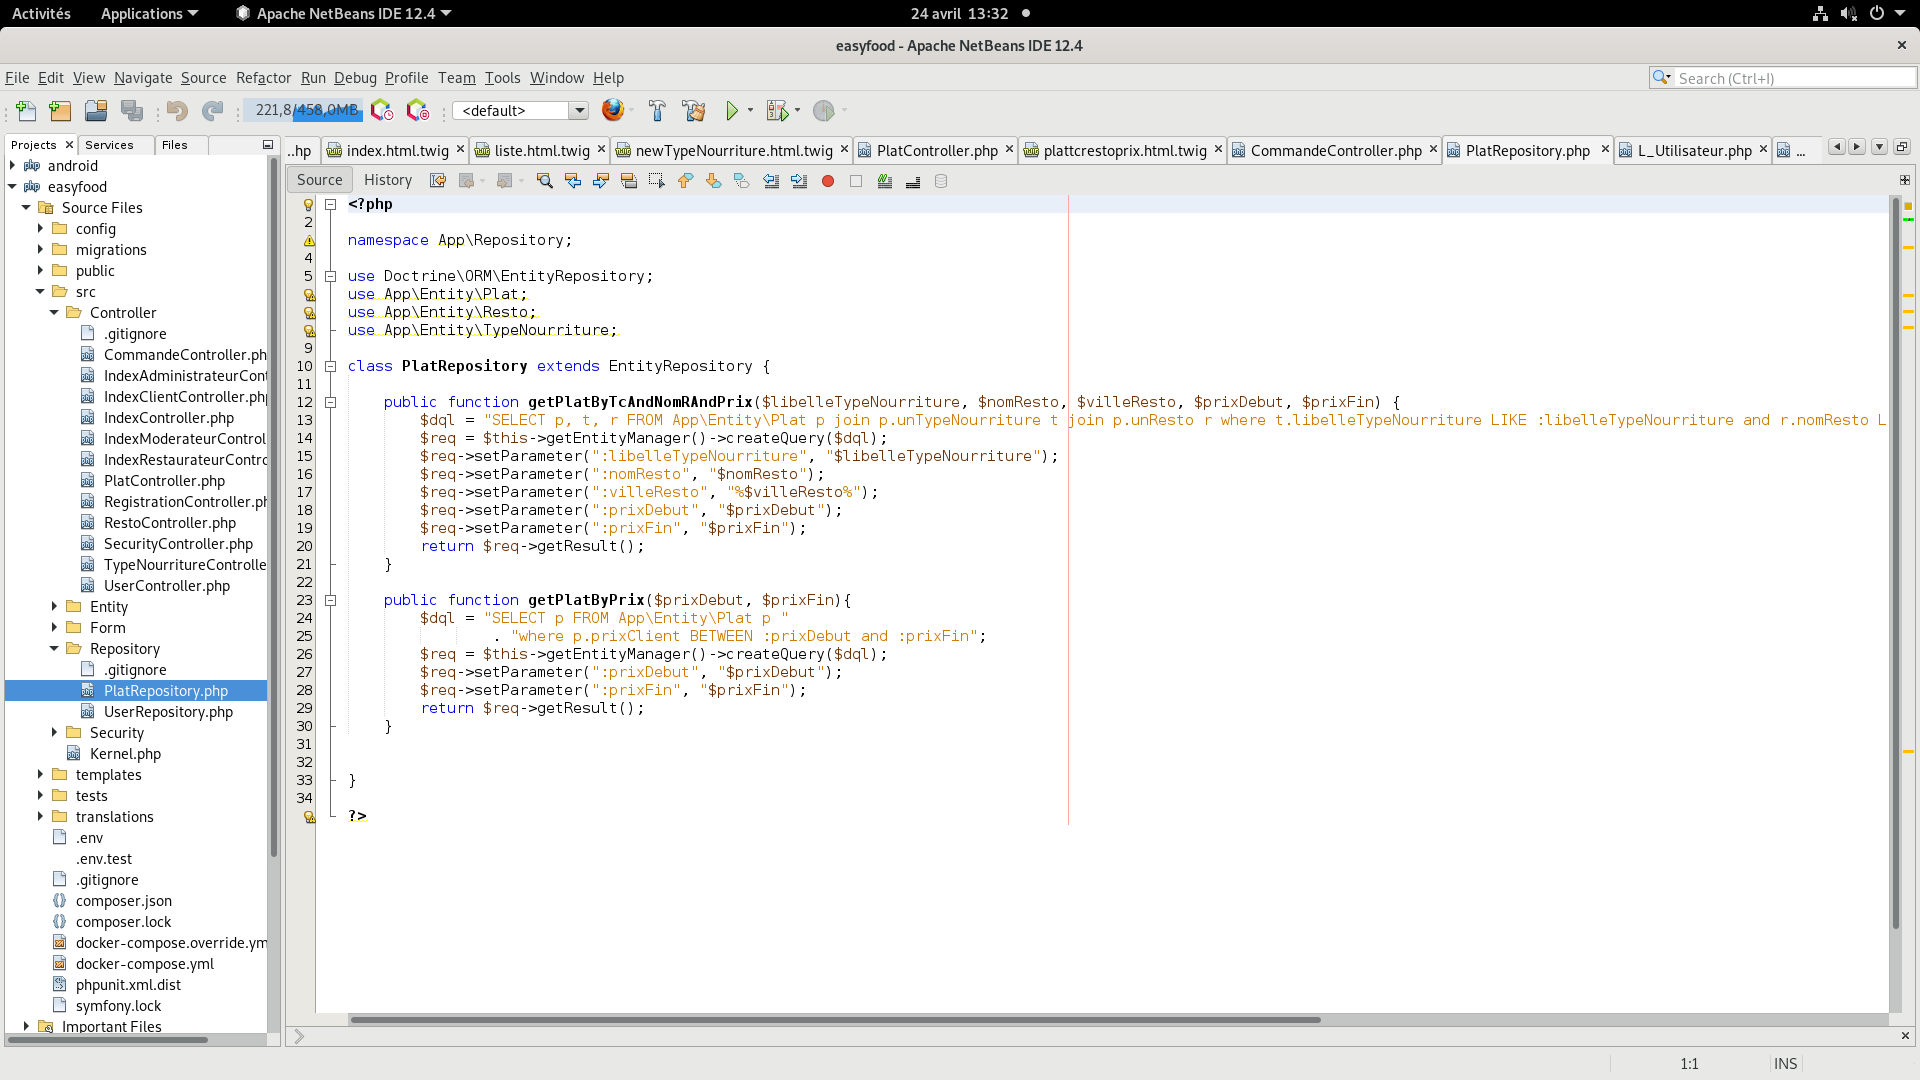
Task: Toggle Rectangular Selection in the editor toolbar
Action: pyautogui.click(x=657, y=181)
